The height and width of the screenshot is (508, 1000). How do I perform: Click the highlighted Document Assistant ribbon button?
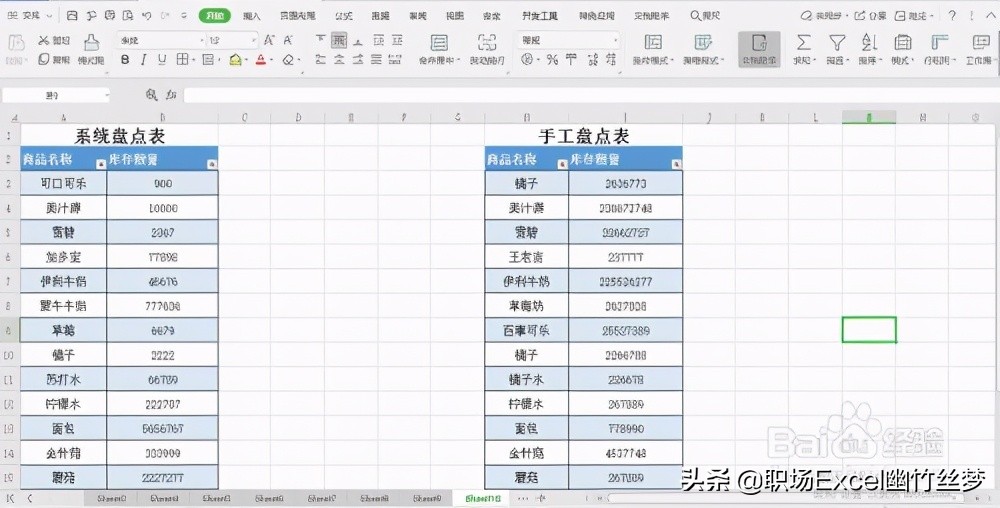coord(759,48)
